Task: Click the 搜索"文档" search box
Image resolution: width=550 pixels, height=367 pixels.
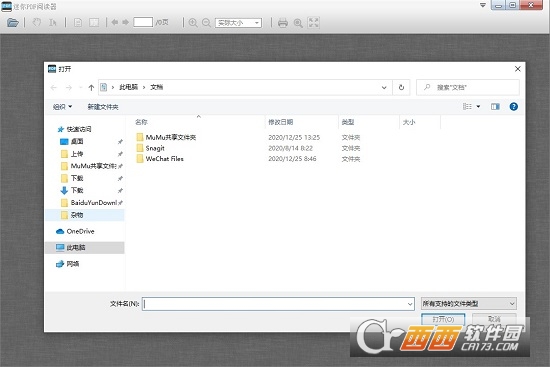Action: (468, 87)
